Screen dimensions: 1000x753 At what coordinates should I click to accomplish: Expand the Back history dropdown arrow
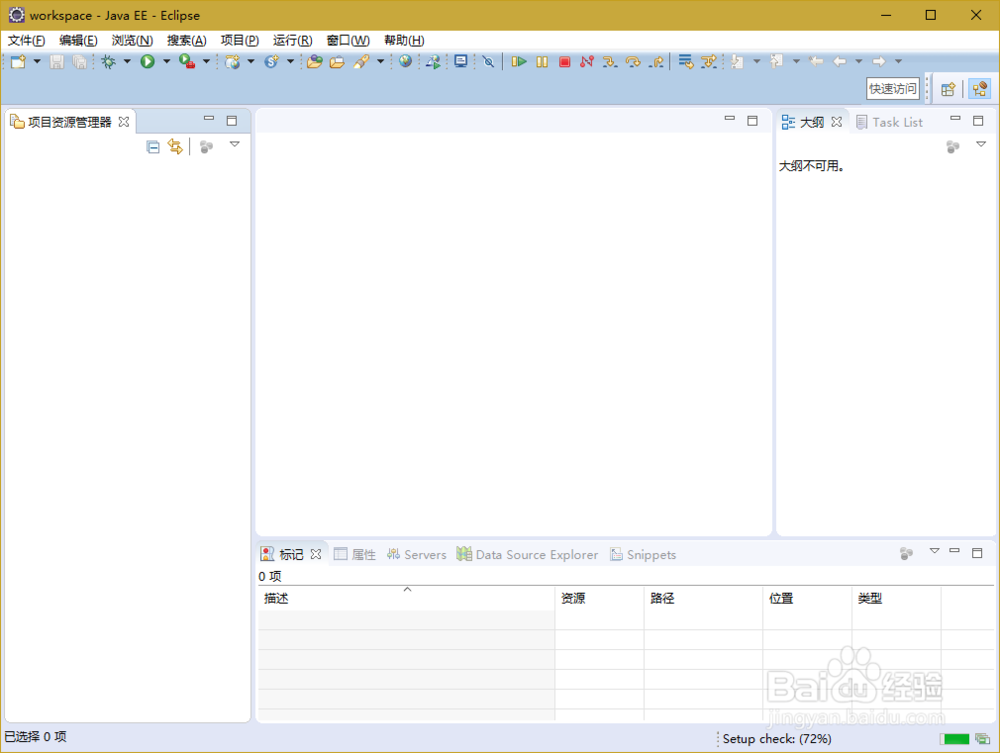pos(859,62)
